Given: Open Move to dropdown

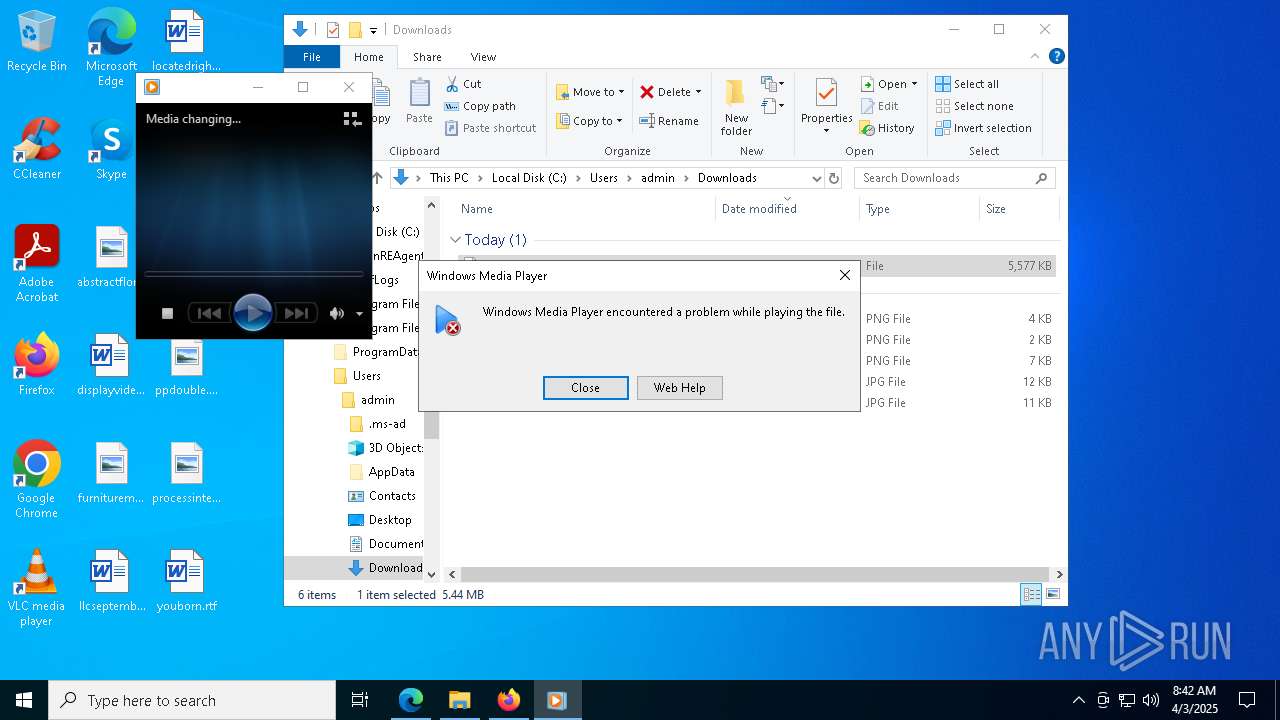Looking at the screenshot, I should [590, 92].
